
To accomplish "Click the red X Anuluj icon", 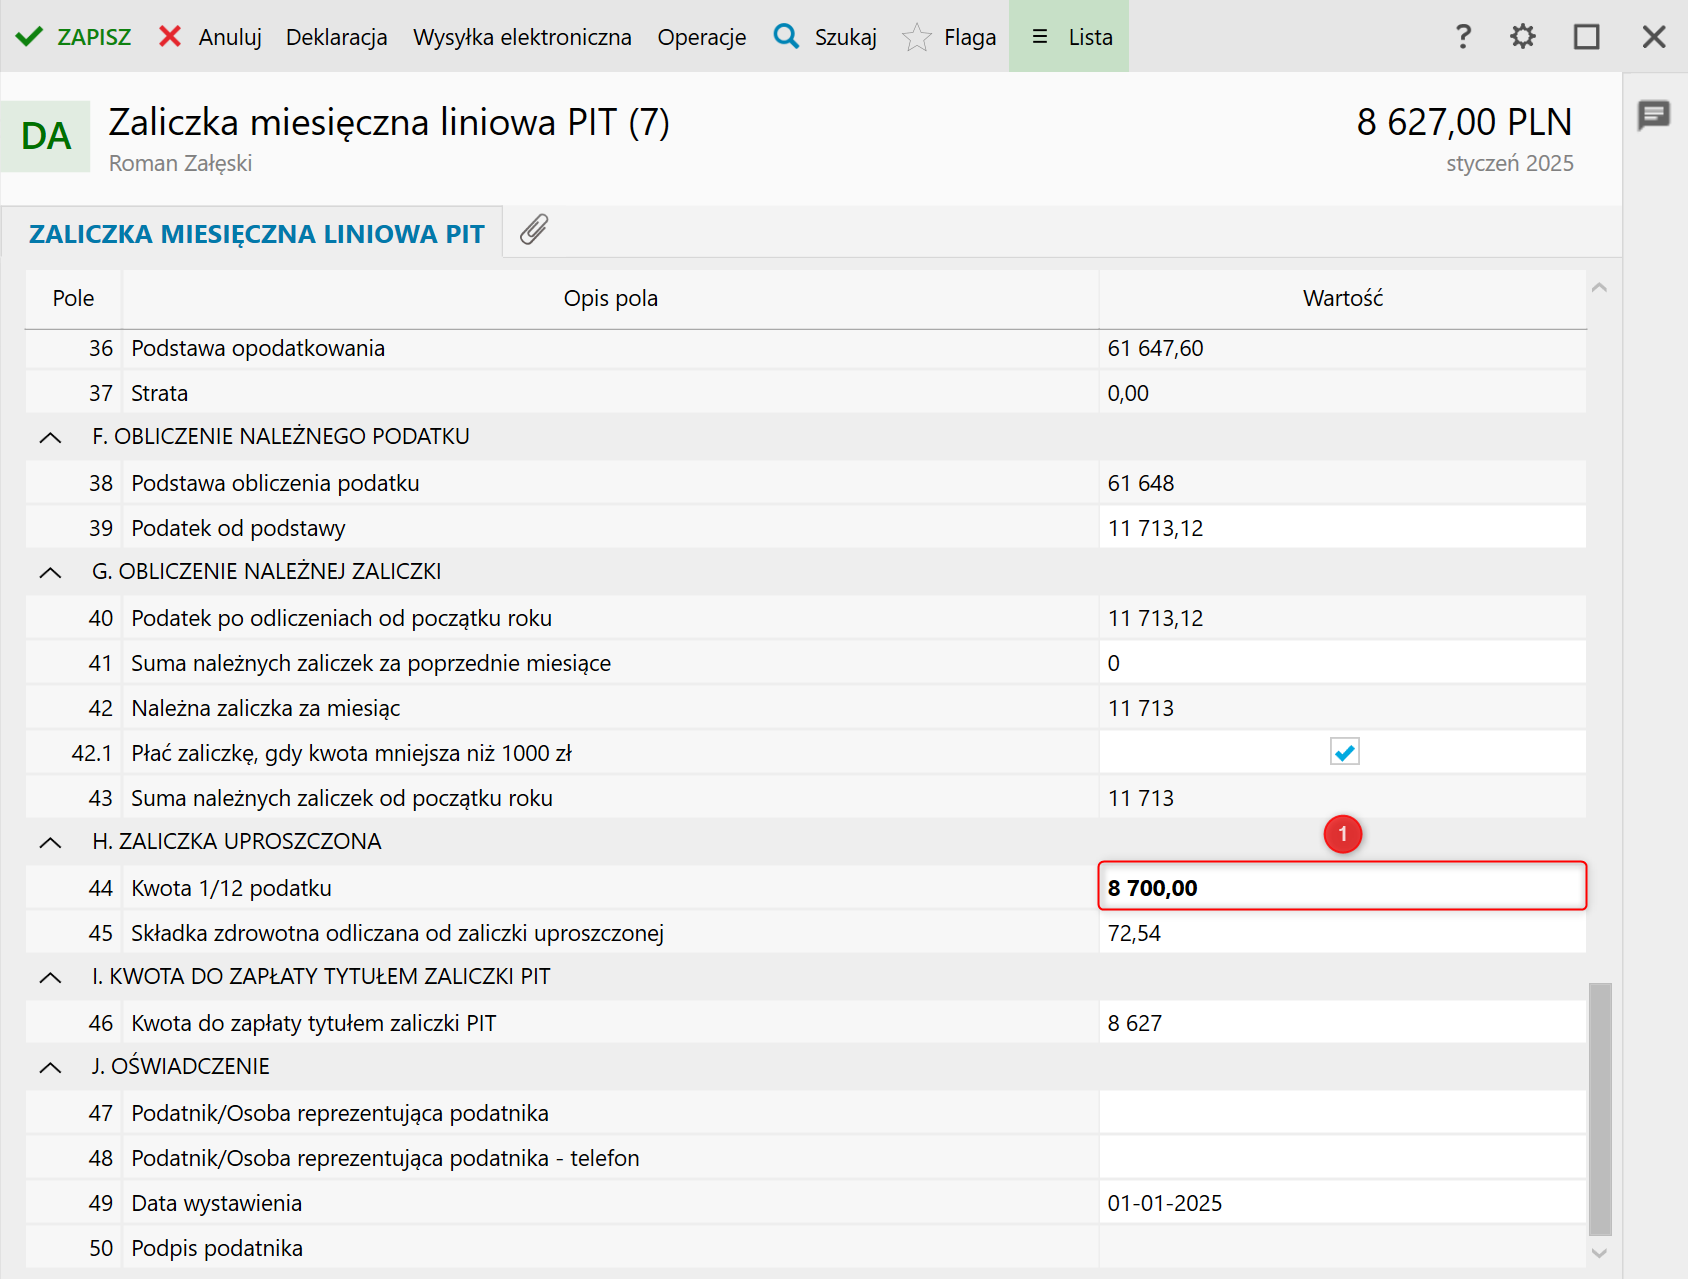I will pos(170,37).
